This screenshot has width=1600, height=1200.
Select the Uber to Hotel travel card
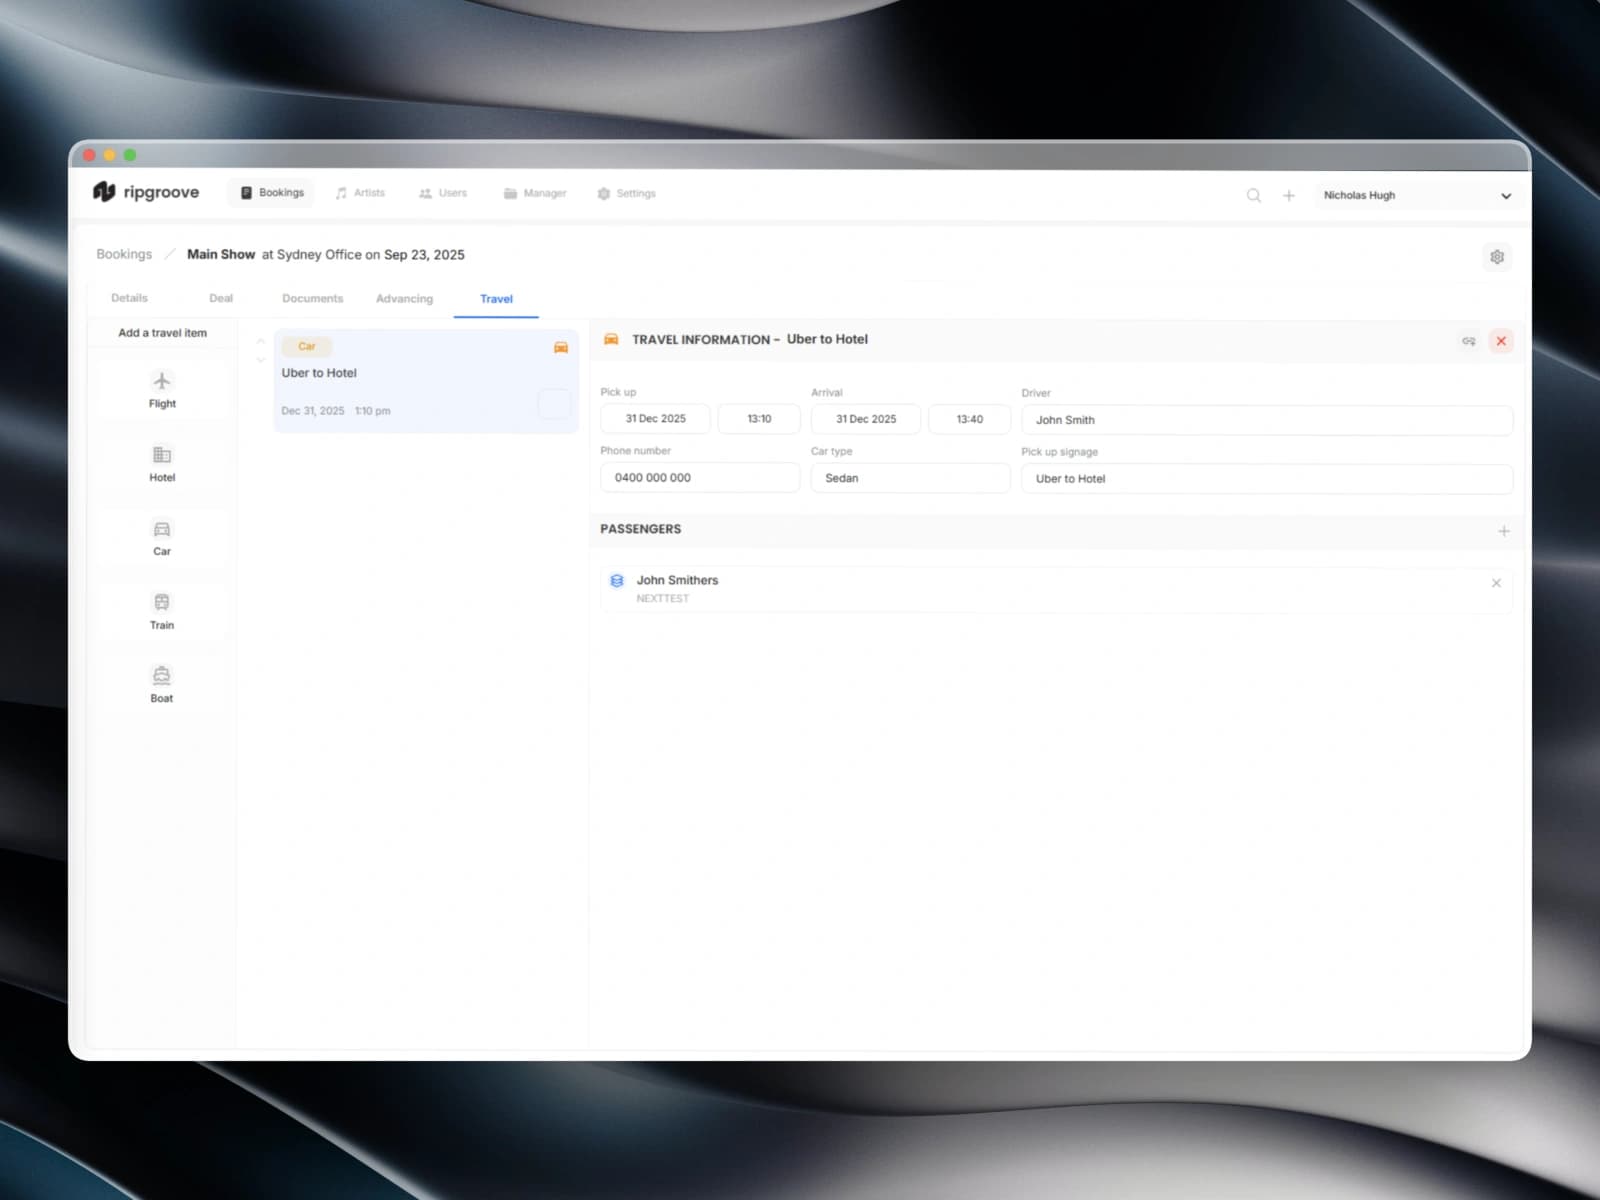pos(420,380)
